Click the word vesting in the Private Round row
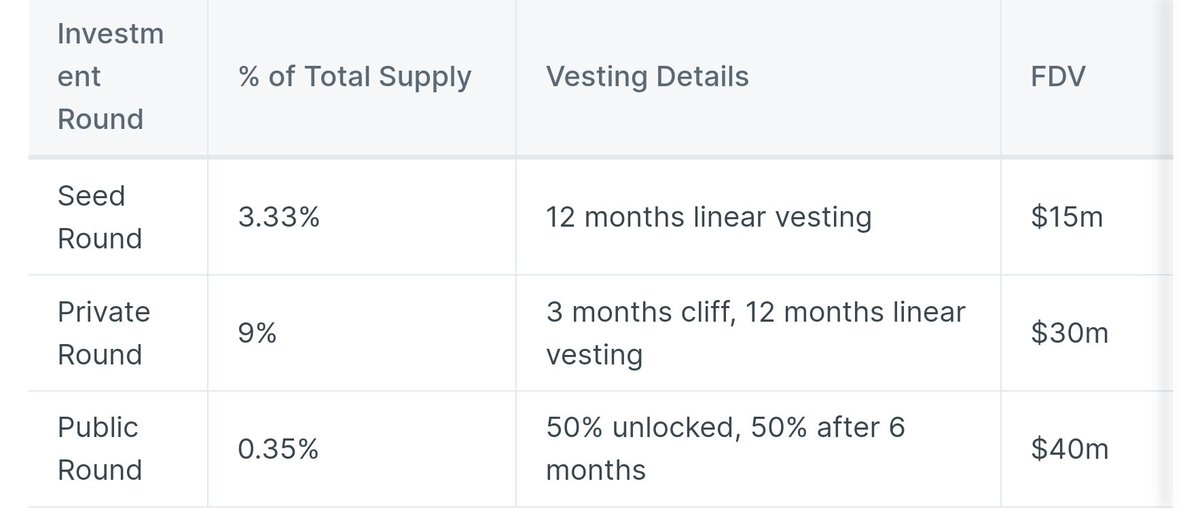1200x509 pixels. pyautogui.click(x=594, y=354)
